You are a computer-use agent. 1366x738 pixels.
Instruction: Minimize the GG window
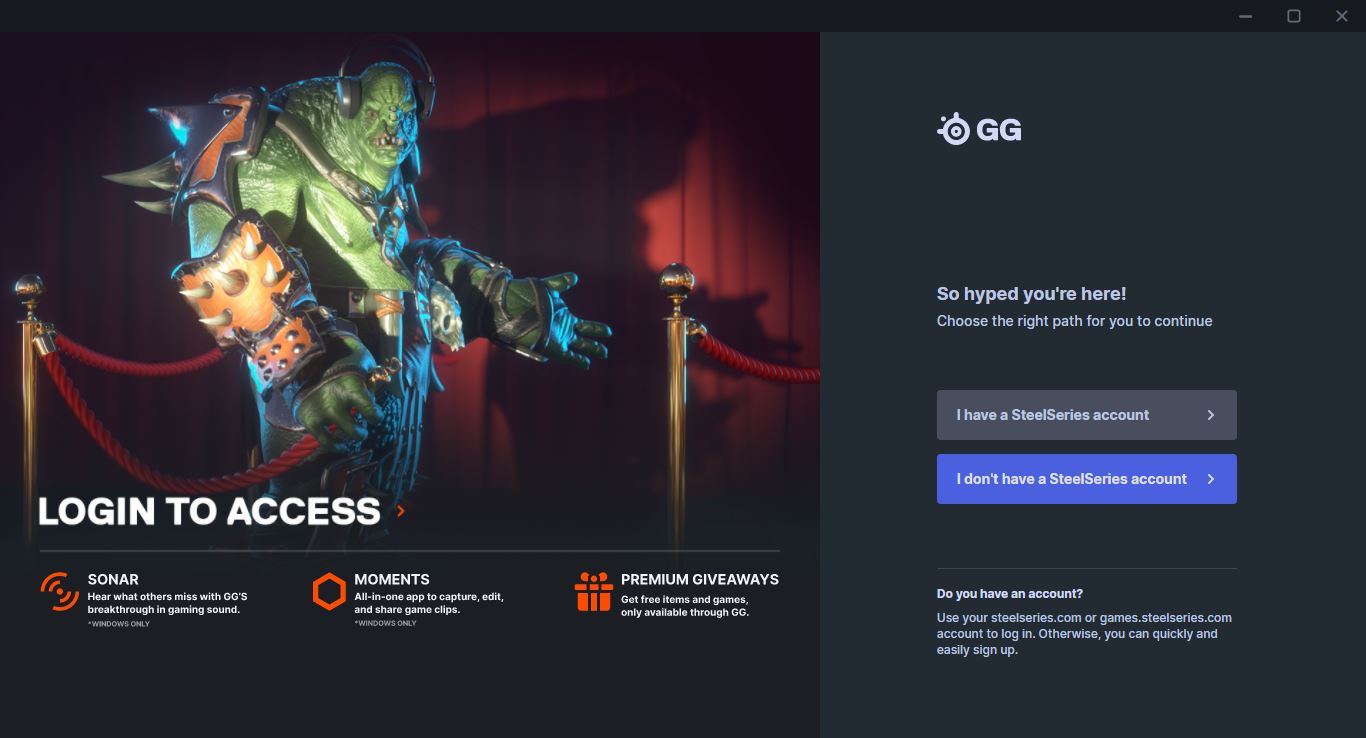(x=1246, y=16)
